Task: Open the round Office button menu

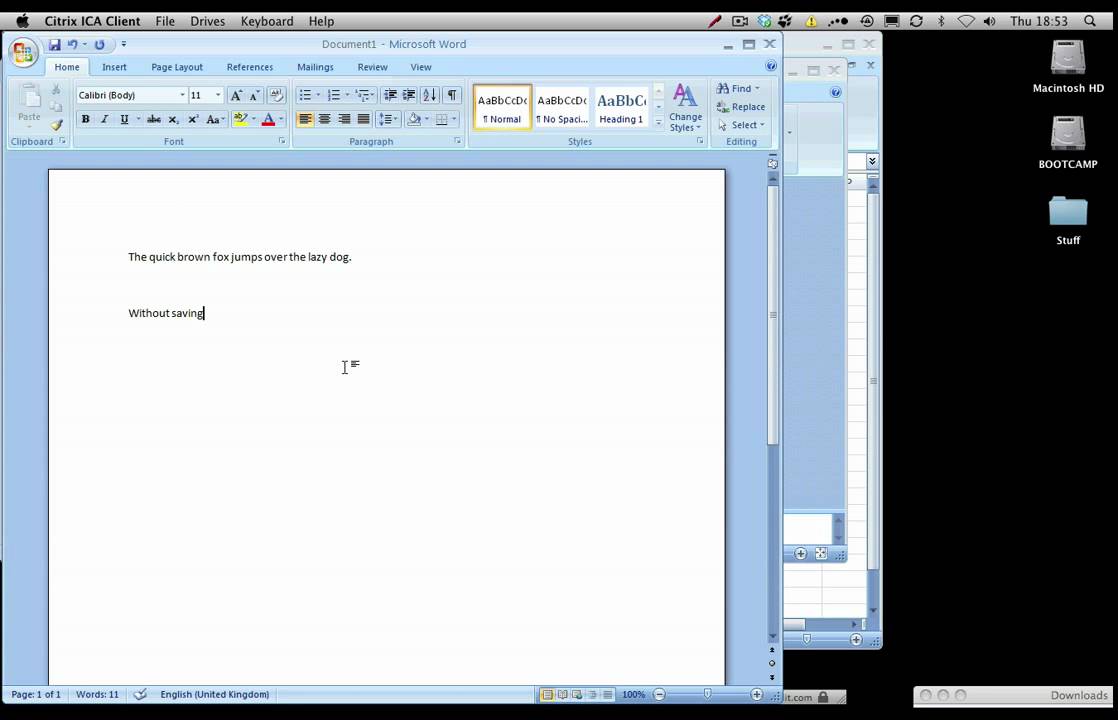Action: coord(23,52)
